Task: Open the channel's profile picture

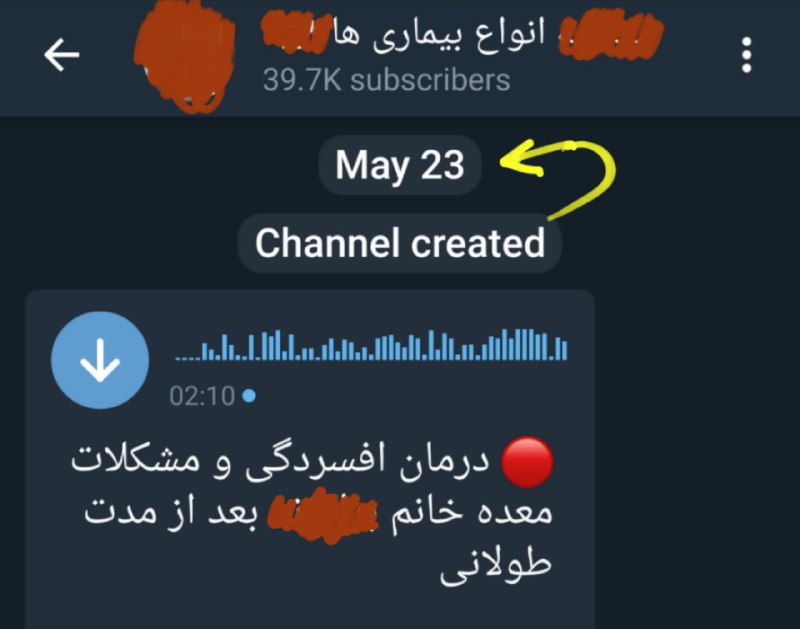Action: (x=185, y=56)
